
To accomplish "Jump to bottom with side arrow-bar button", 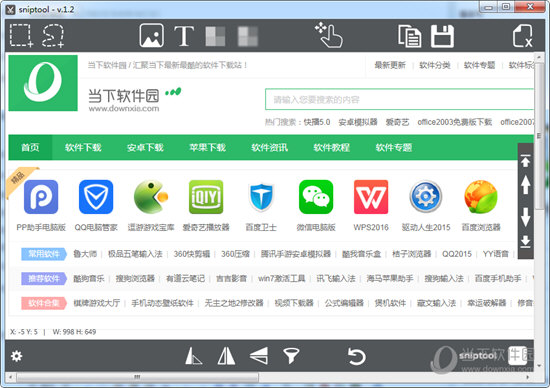I will [525, 241].
